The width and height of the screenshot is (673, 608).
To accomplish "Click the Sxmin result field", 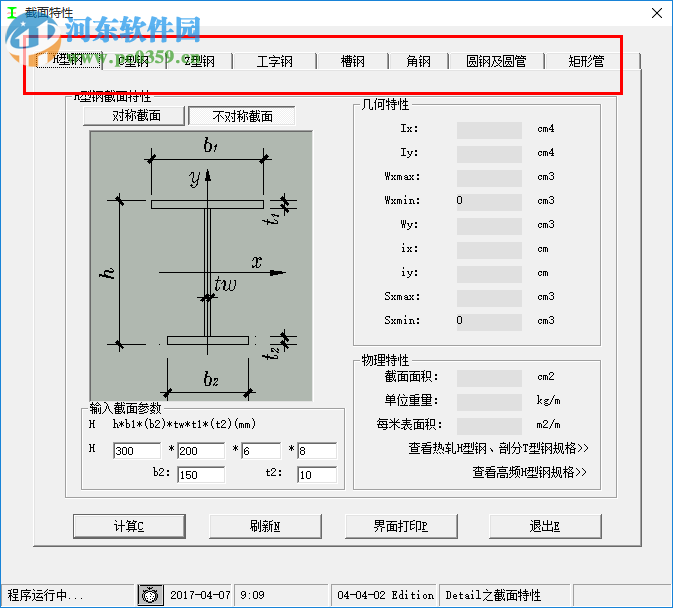I will click(x=489, y=322).
